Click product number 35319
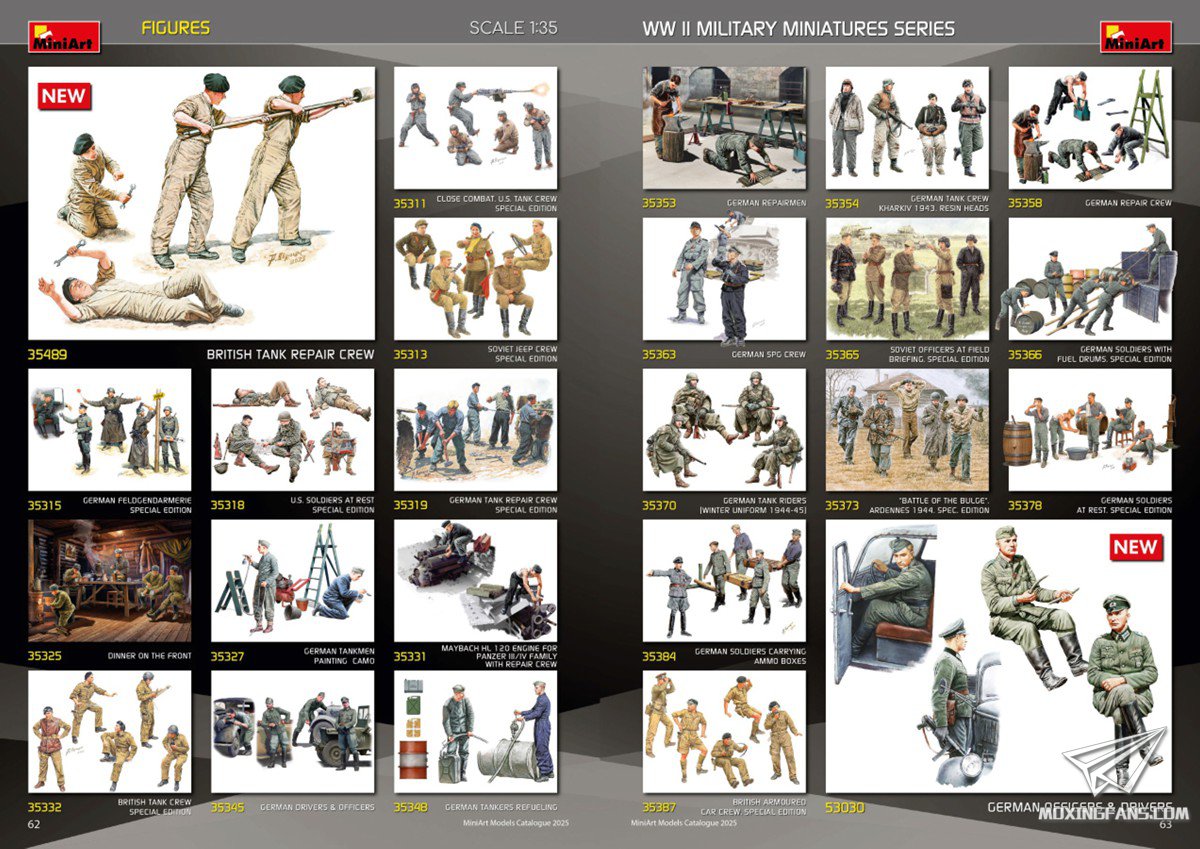Image resolution: width=1200 pixels, height=849 pixels. coord(411,505)
